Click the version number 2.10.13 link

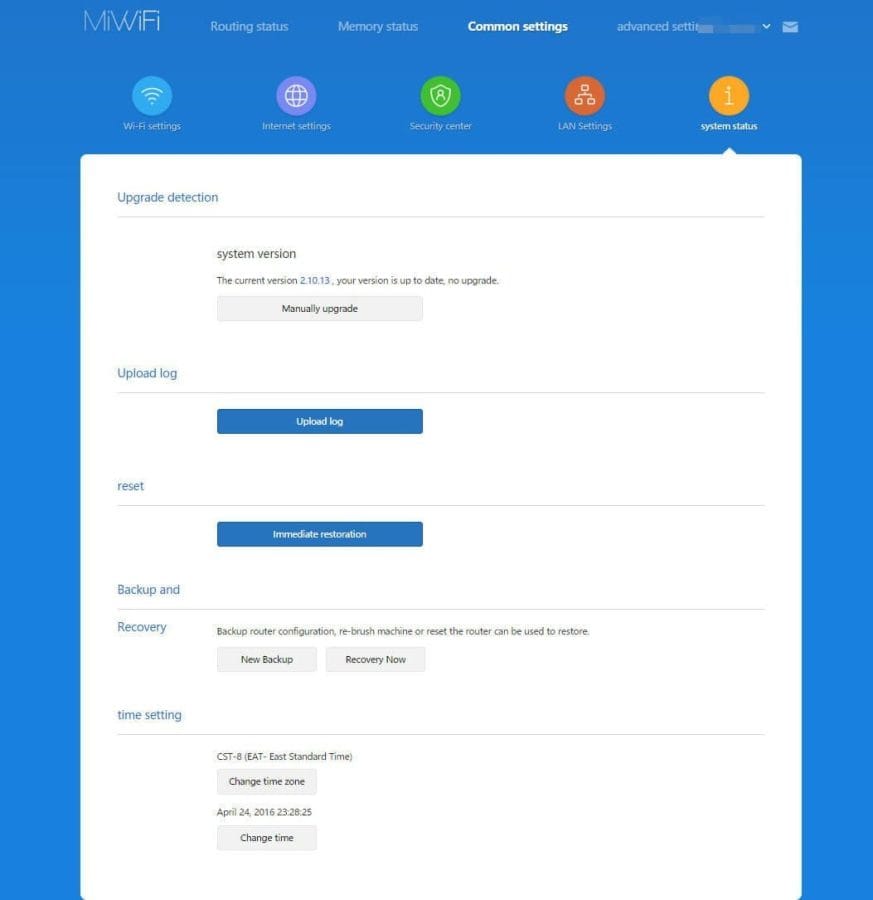(315, 281)
